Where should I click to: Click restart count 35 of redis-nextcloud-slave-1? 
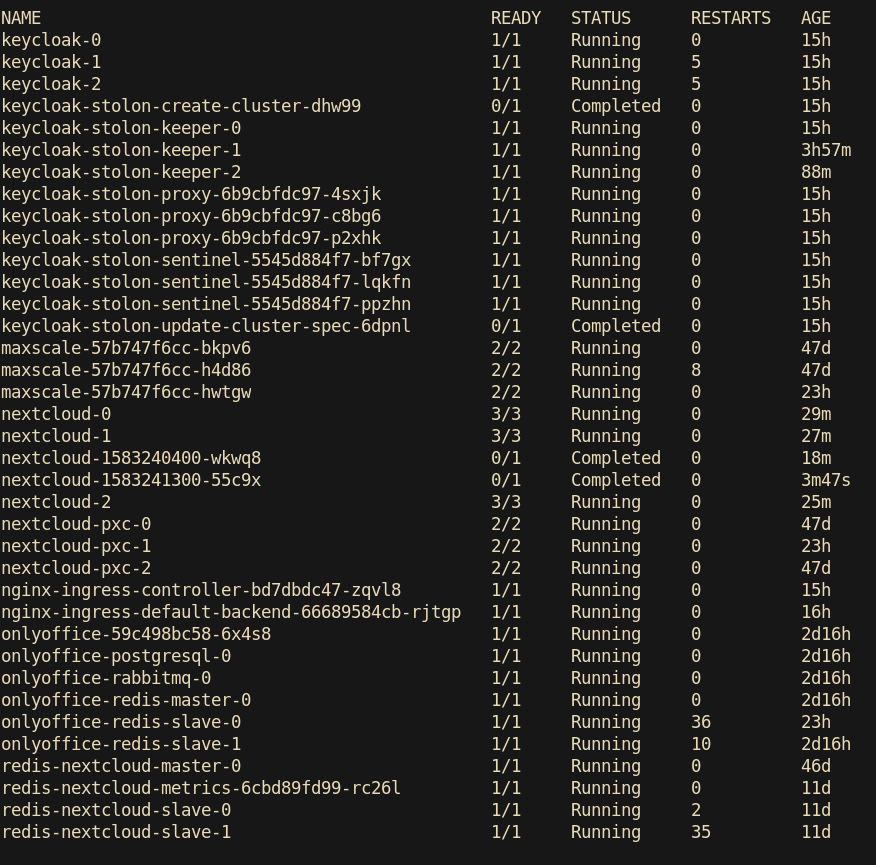pyautogui.click(x=701, y=832)
